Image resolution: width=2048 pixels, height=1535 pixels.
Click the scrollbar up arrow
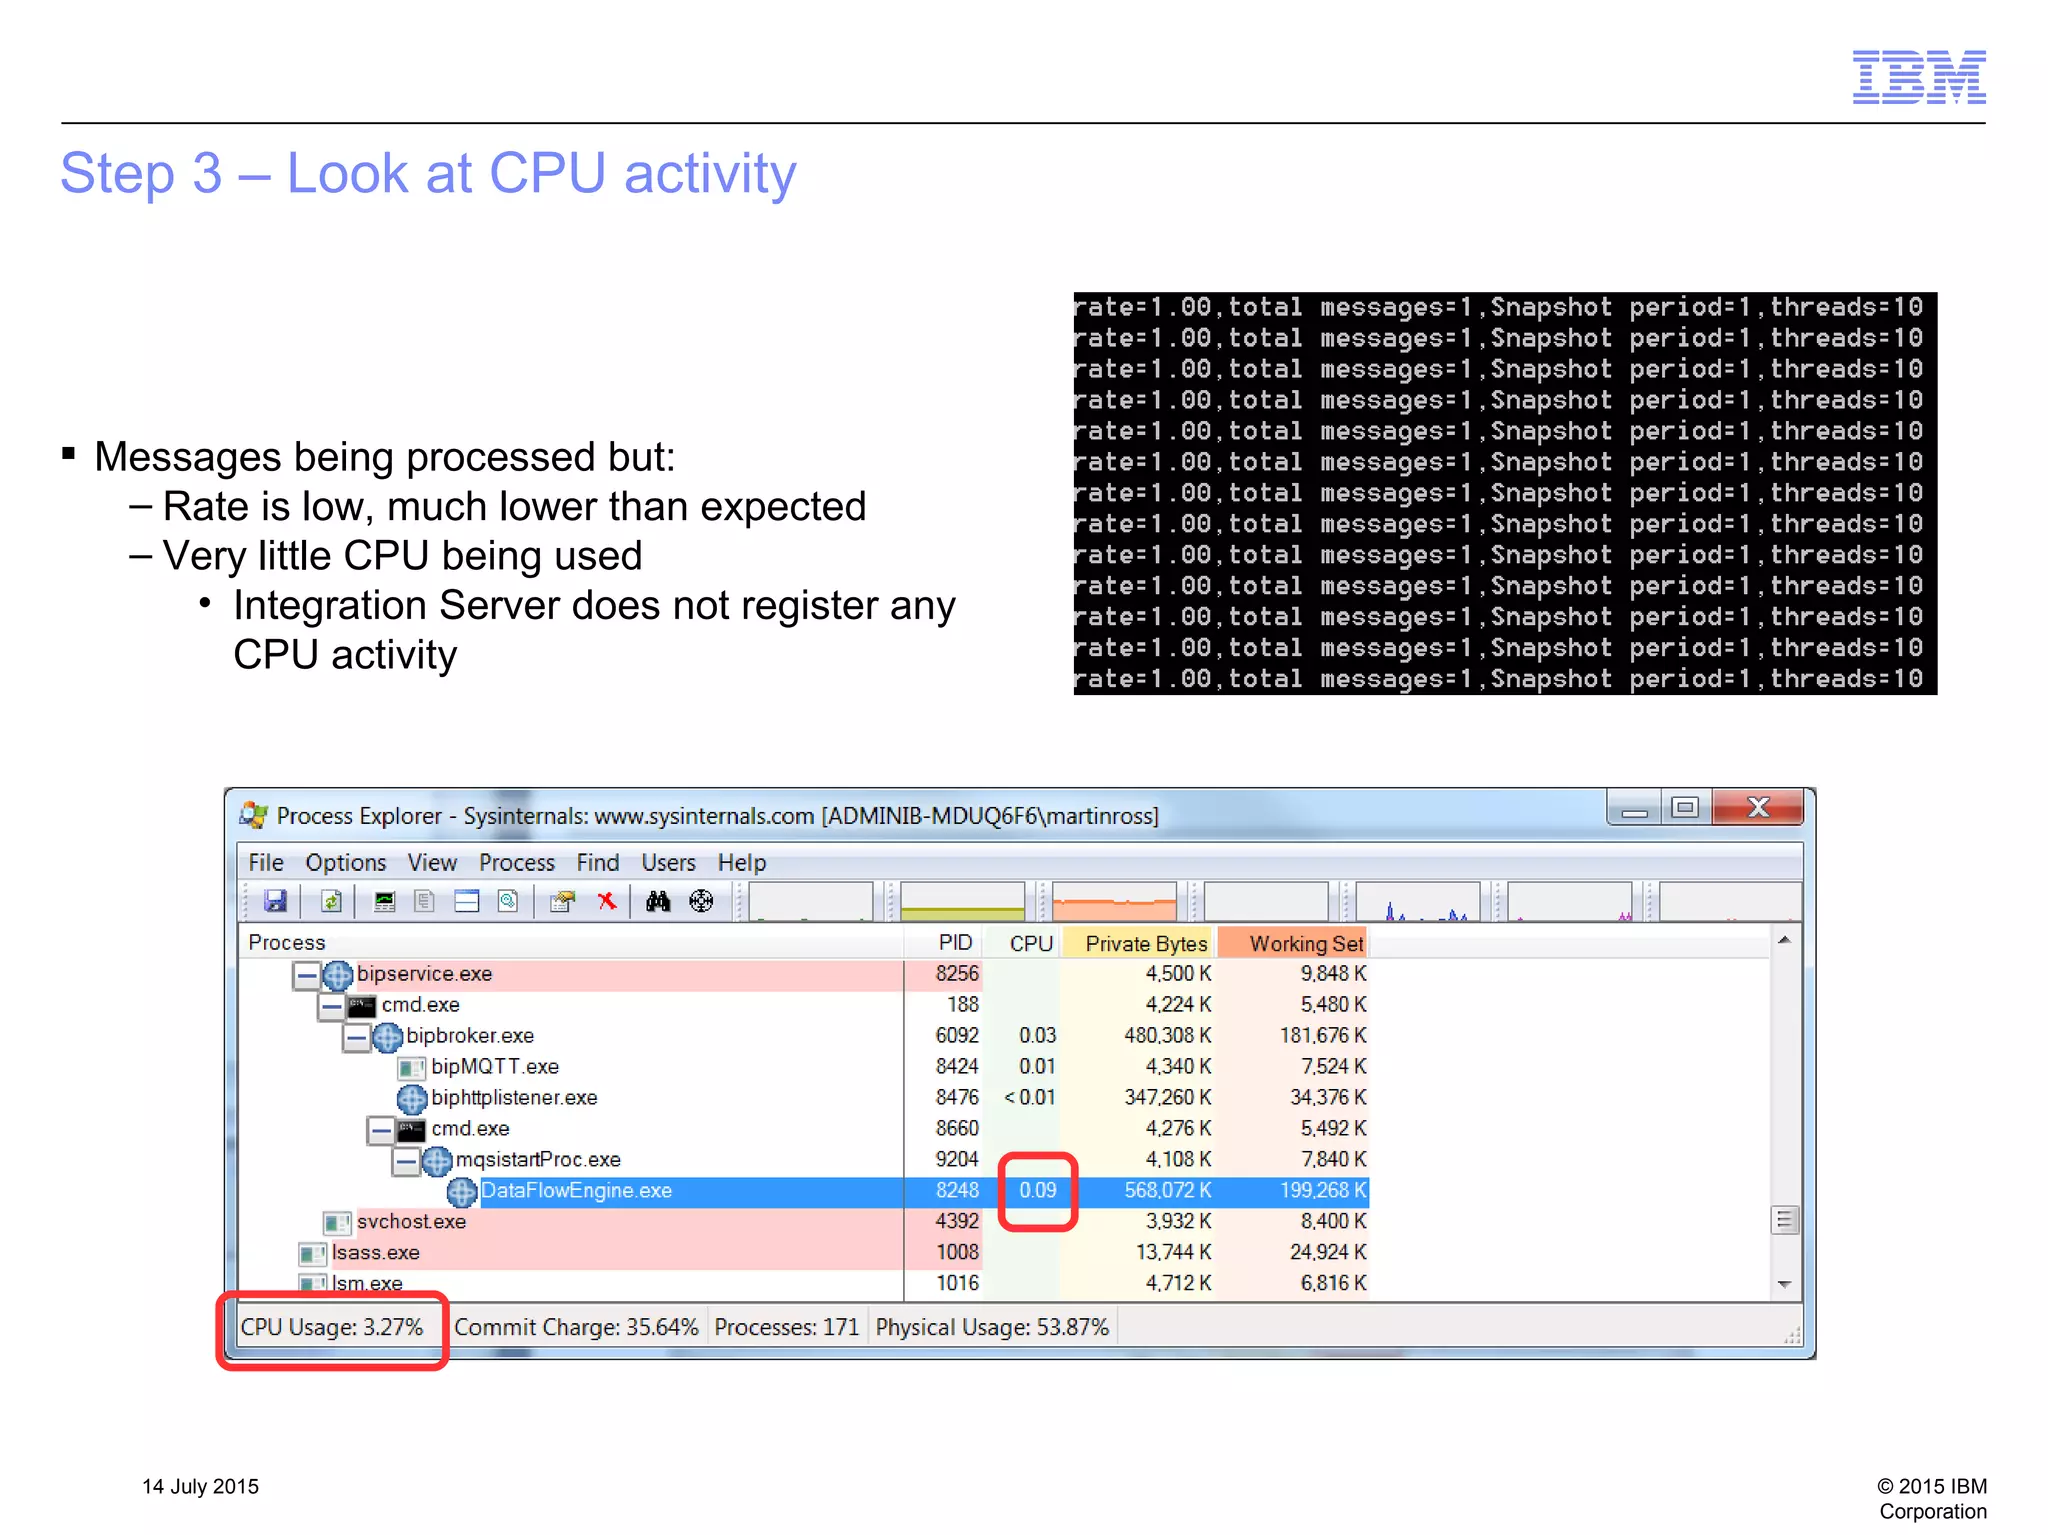pos(1784,940)
